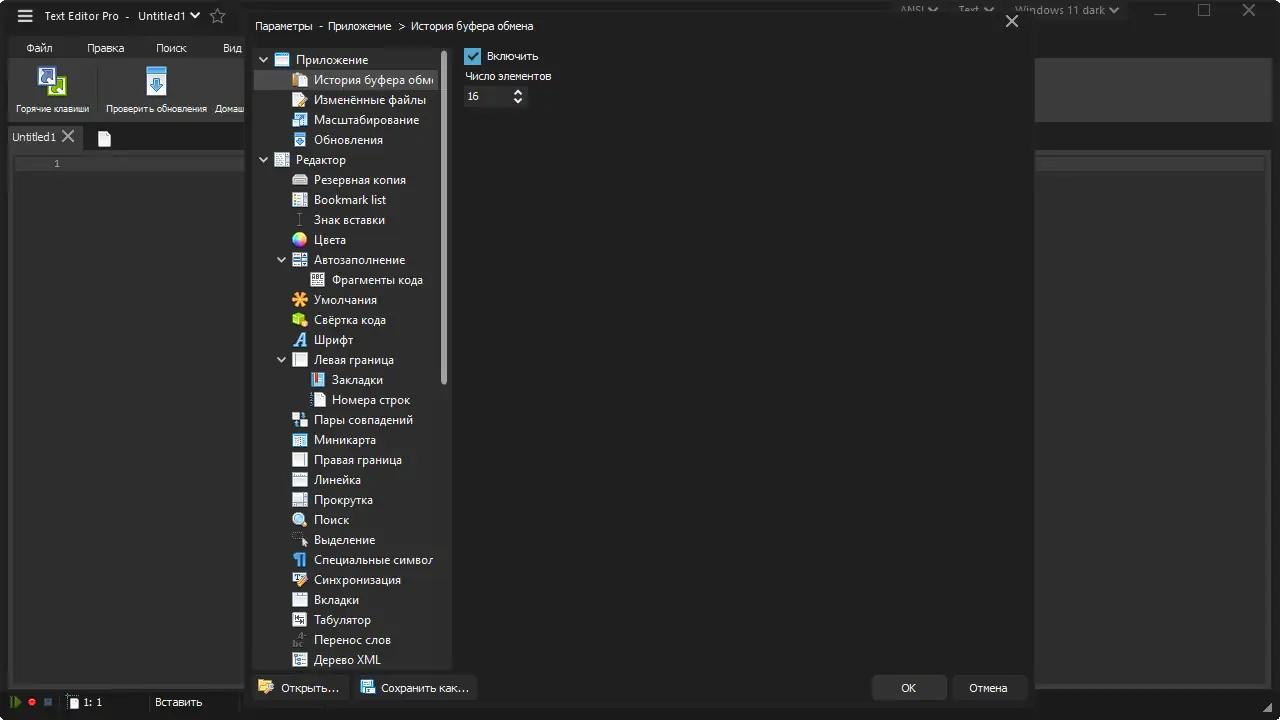Click the Открыть... button

(x=299, y=688)
